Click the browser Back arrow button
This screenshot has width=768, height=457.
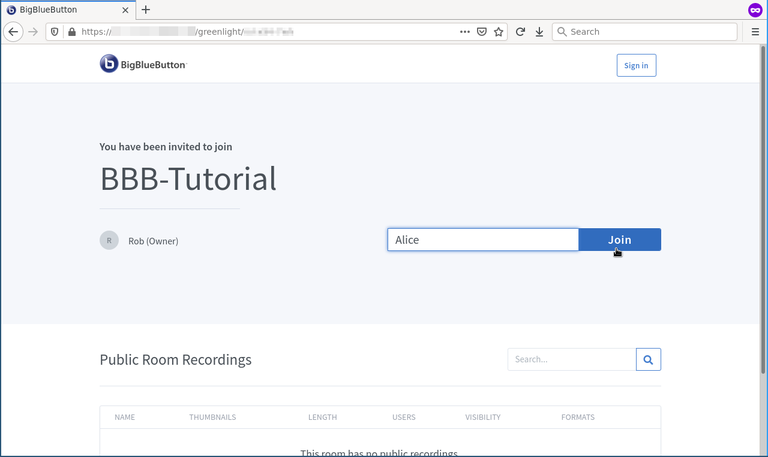[x=13, y=32]
